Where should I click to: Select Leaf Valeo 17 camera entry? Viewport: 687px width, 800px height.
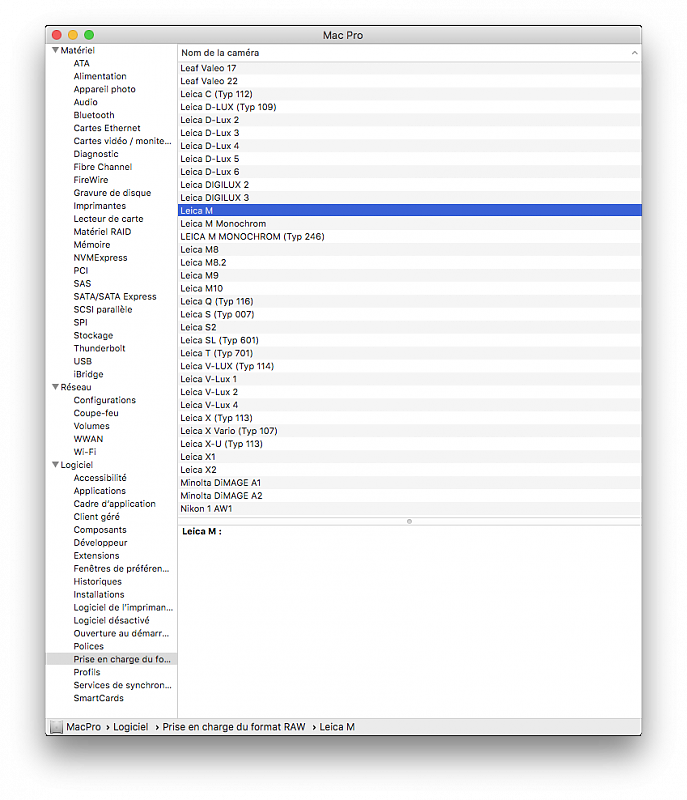208,68
